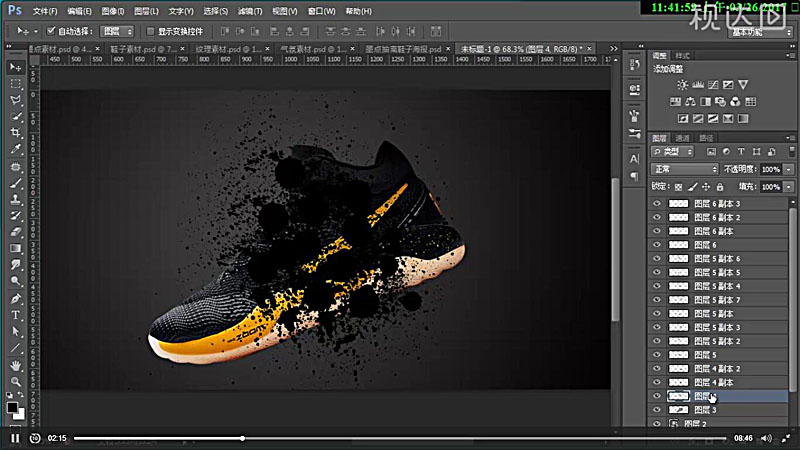
Task: Open the 滤镜(T) menu
Action: pos(249,11)
